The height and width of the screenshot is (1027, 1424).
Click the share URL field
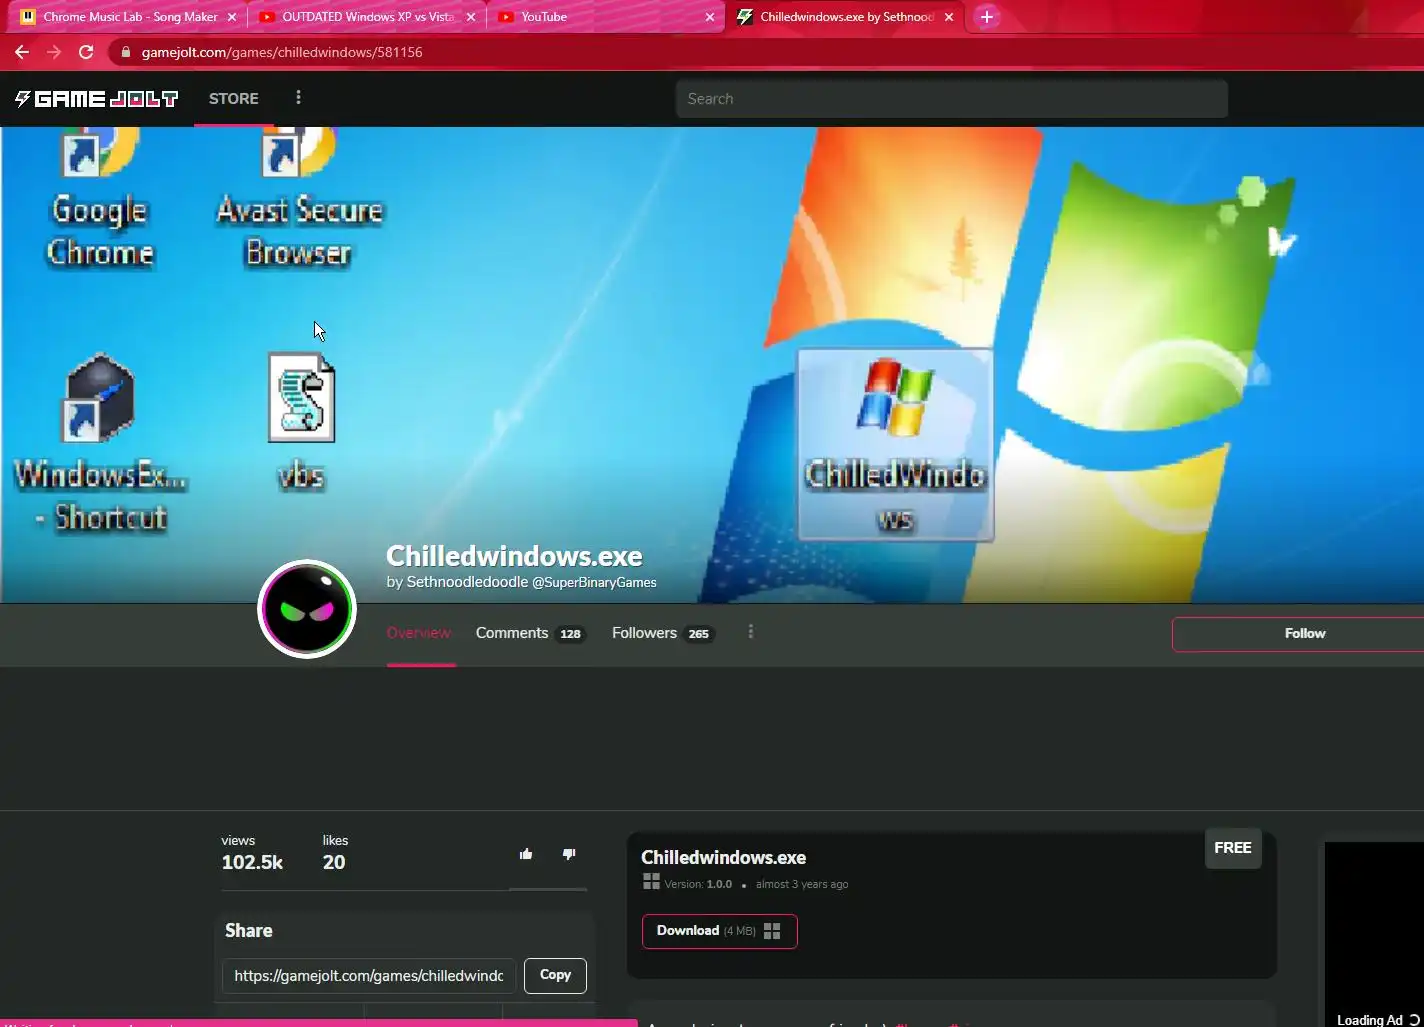click(369, 975)
